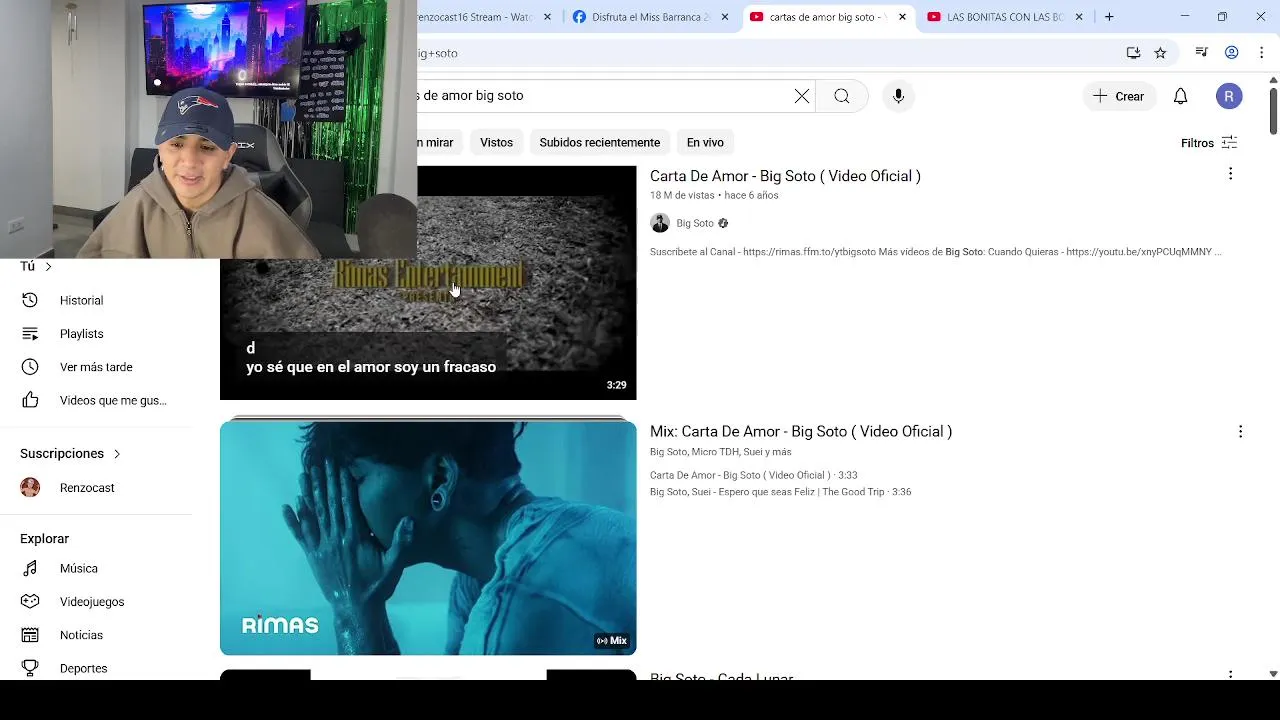1280x720 pixels.
Task: Open Carta De Amor - Big Soto video title
Action: (x=785, y=176)
